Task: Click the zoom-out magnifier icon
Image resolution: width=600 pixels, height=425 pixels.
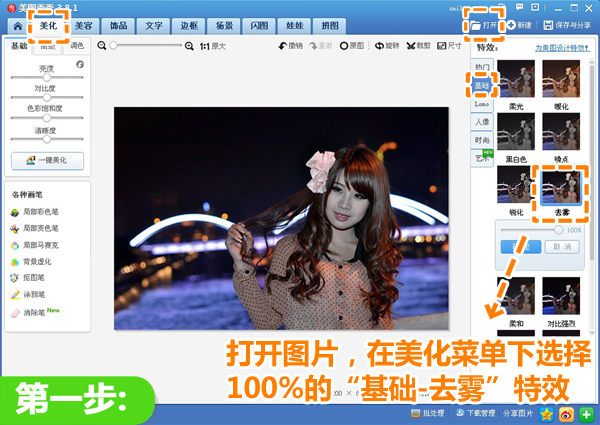Action: pos(101,46)
